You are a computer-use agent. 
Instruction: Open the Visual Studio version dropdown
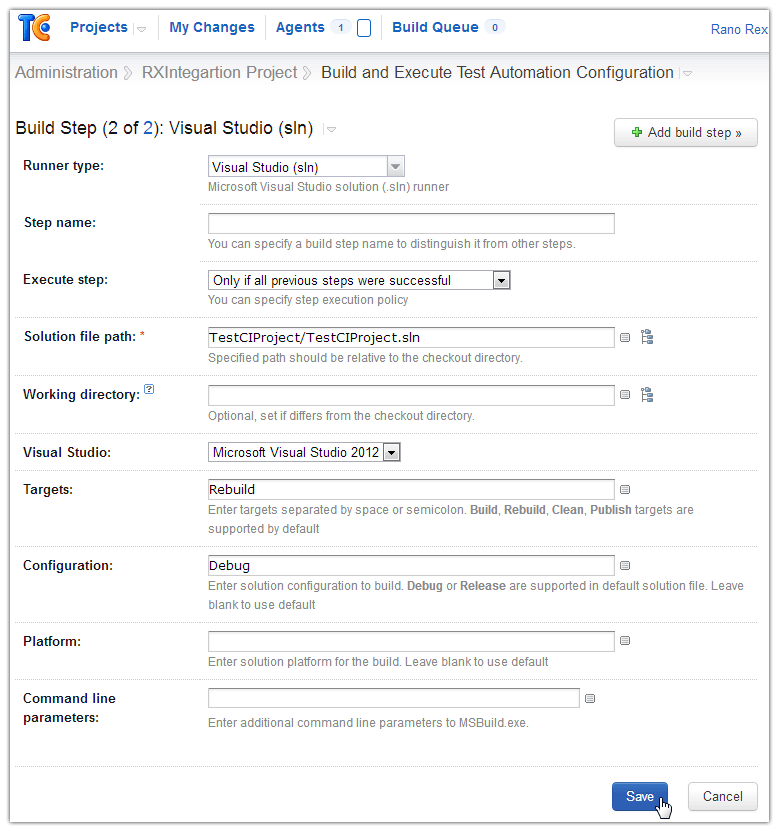(x=304, y=452)
